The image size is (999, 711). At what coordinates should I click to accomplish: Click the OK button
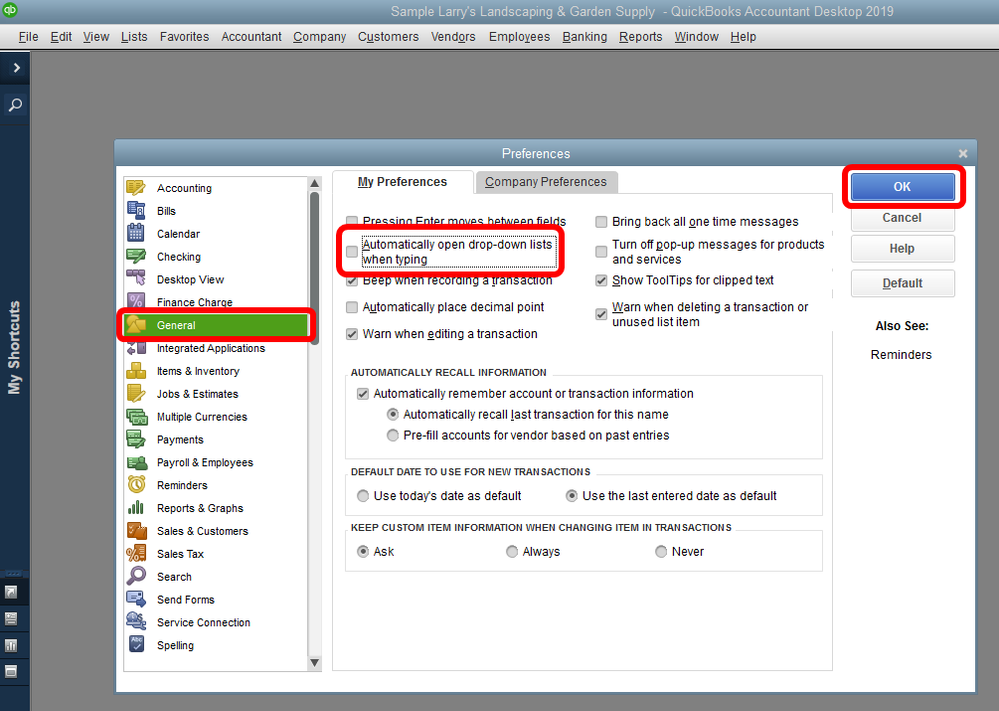click(x=902, y=187)
